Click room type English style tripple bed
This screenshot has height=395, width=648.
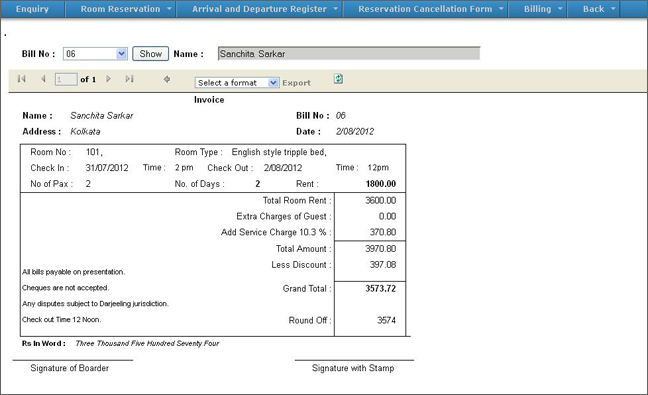279,152
